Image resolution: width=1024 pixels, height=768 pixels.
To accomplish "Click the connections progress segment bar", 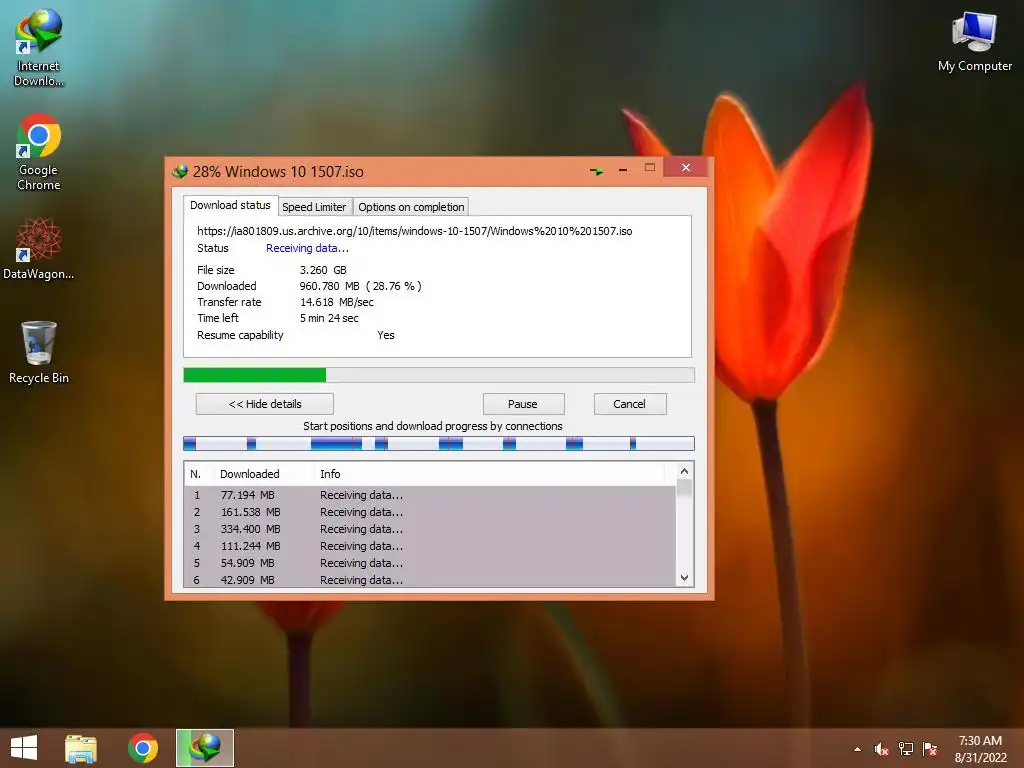I will [439, 444].
